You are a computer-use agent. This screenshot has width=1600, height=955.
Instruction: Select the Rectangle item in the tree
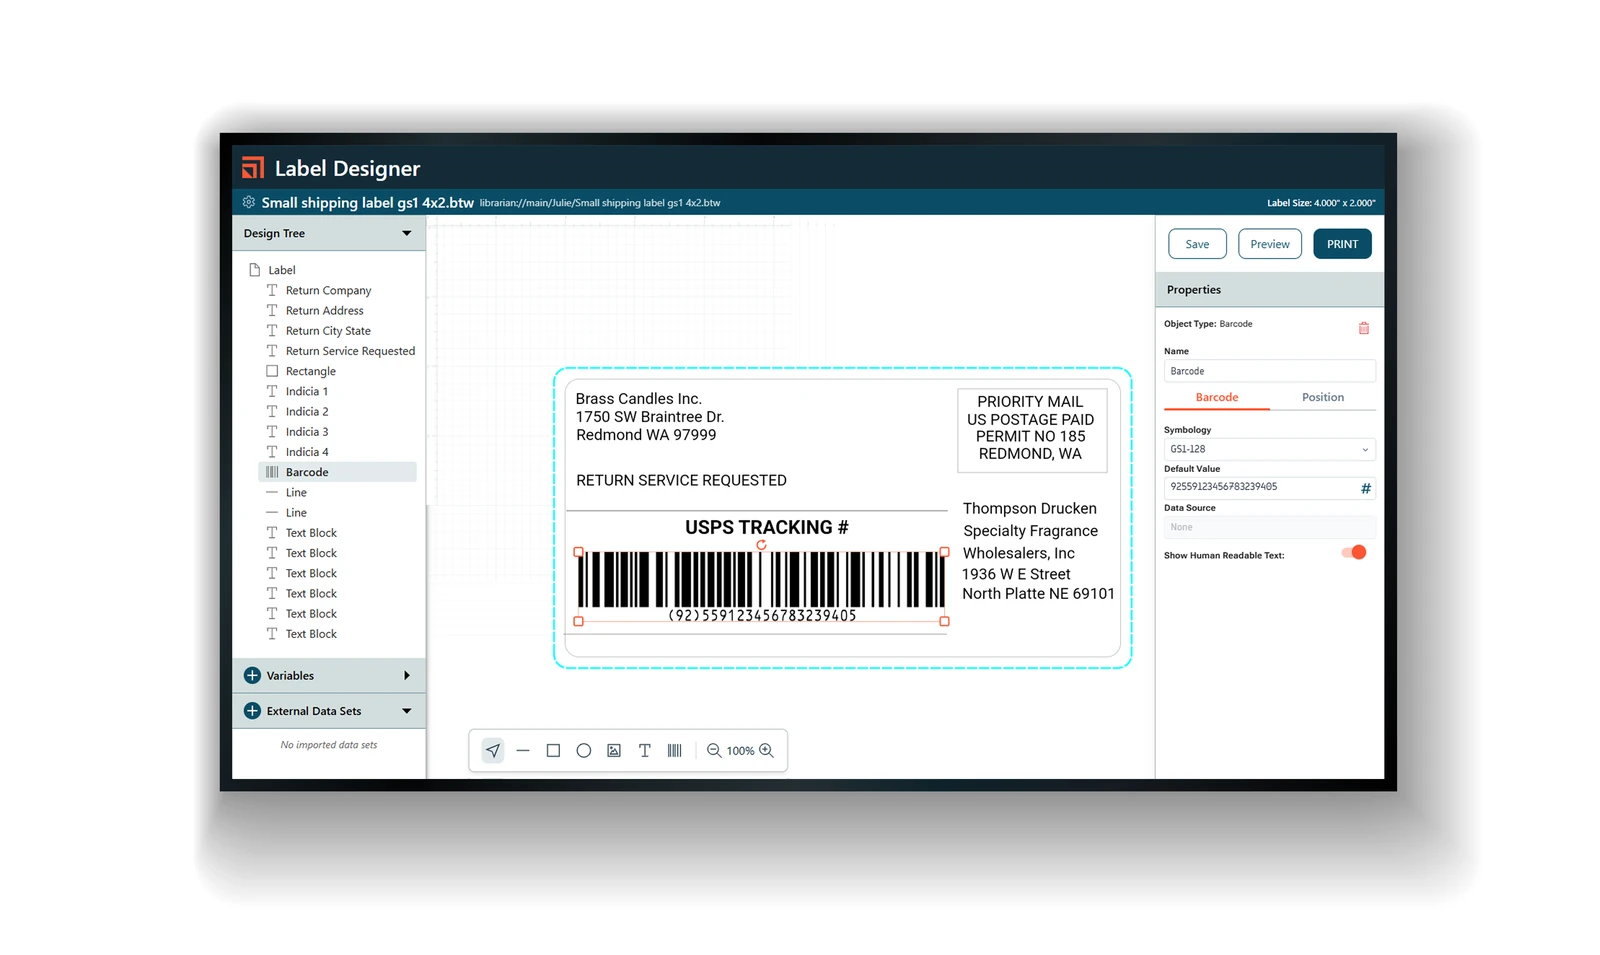310,371
